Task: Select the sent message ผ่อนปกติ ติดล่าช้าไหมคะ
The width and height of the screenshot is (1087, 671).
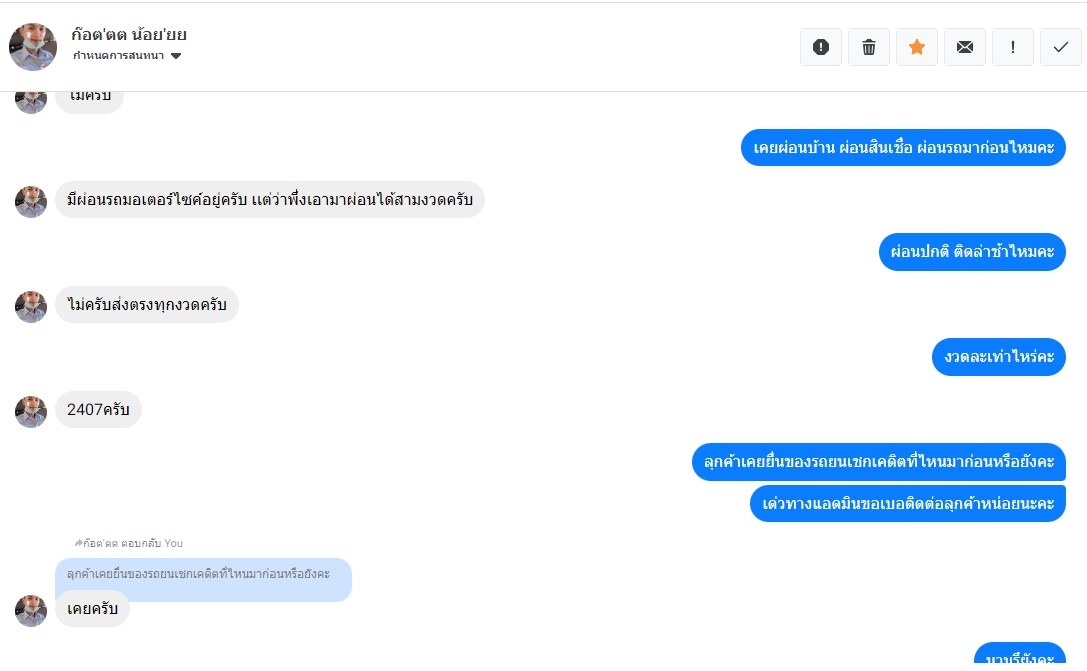Action: 972,252
